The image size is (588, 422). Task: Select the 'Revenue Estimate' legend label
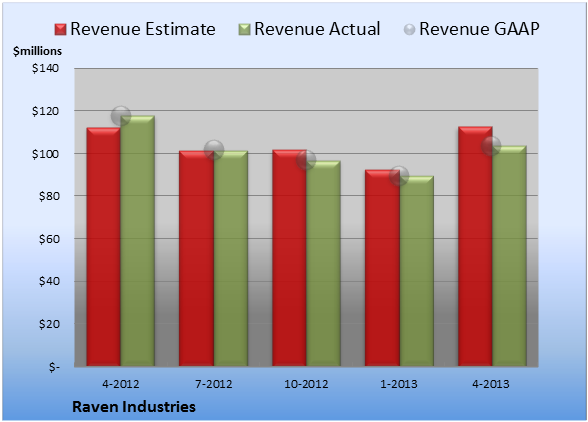(143, 29)
